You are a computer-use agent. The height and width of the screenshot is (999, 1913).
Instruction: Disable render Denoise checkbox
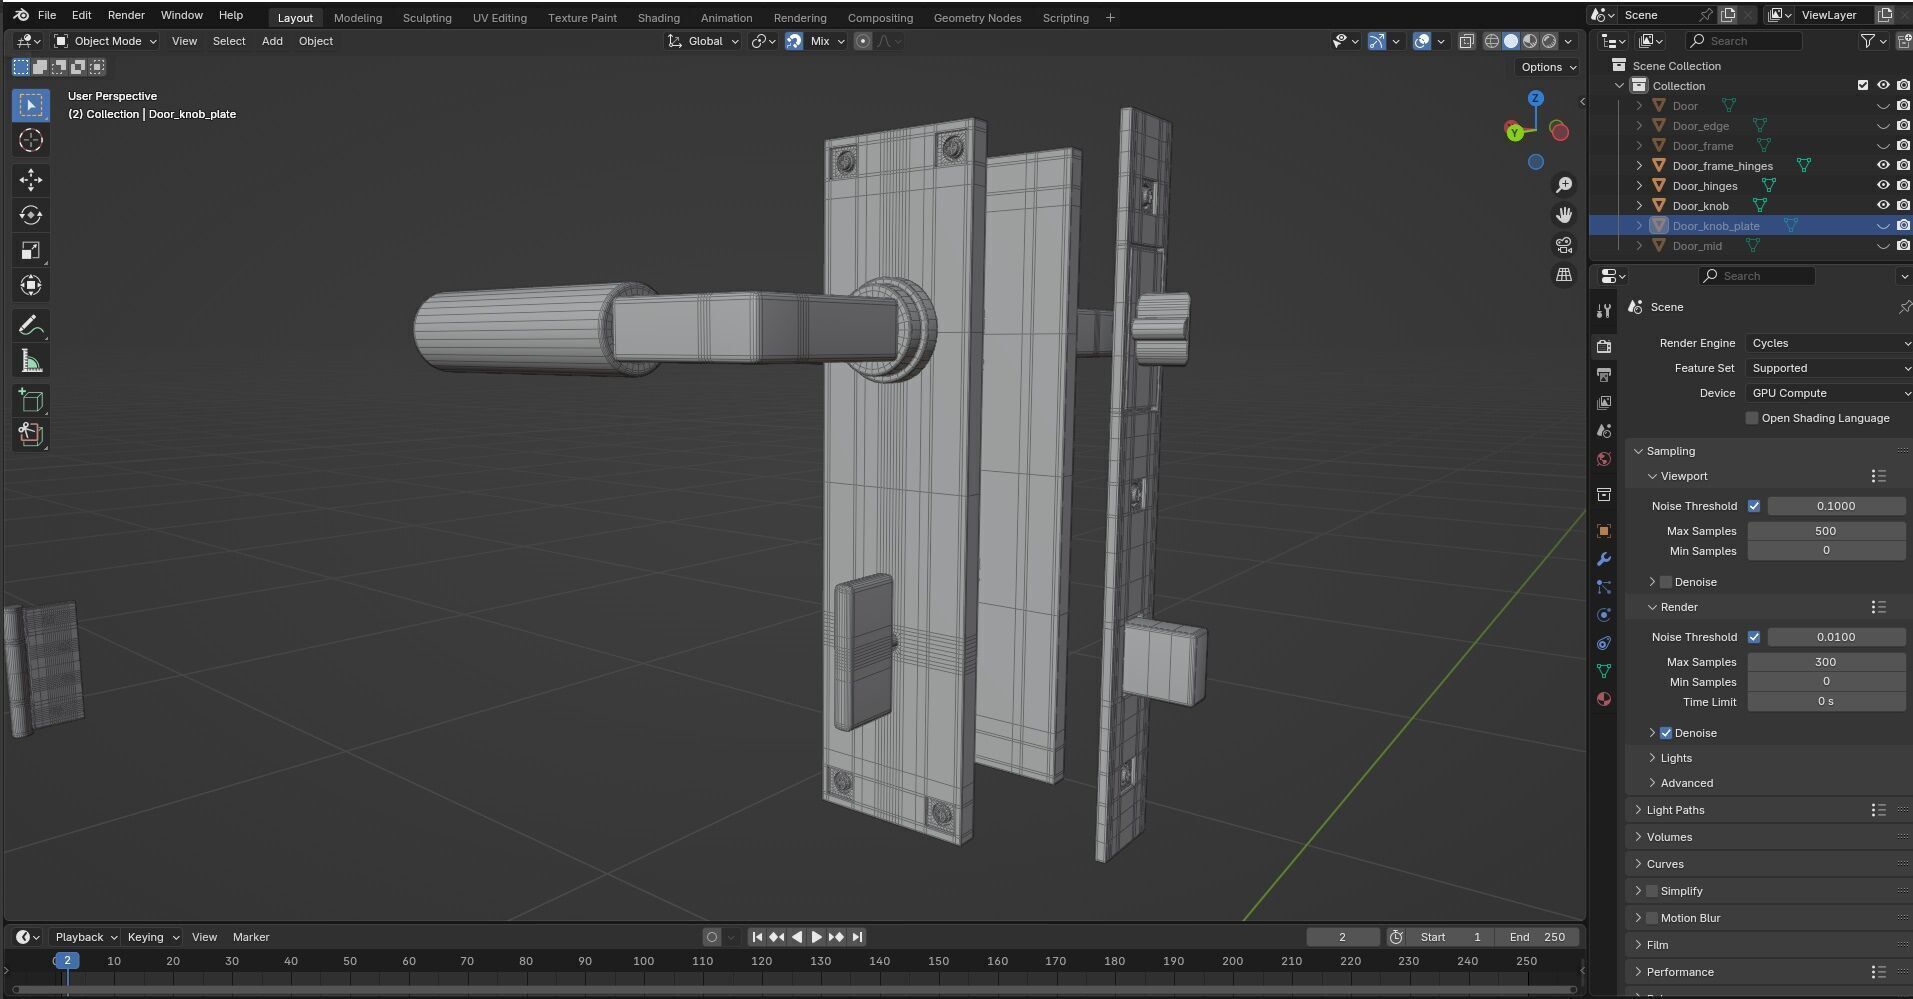click(1666, 733)
